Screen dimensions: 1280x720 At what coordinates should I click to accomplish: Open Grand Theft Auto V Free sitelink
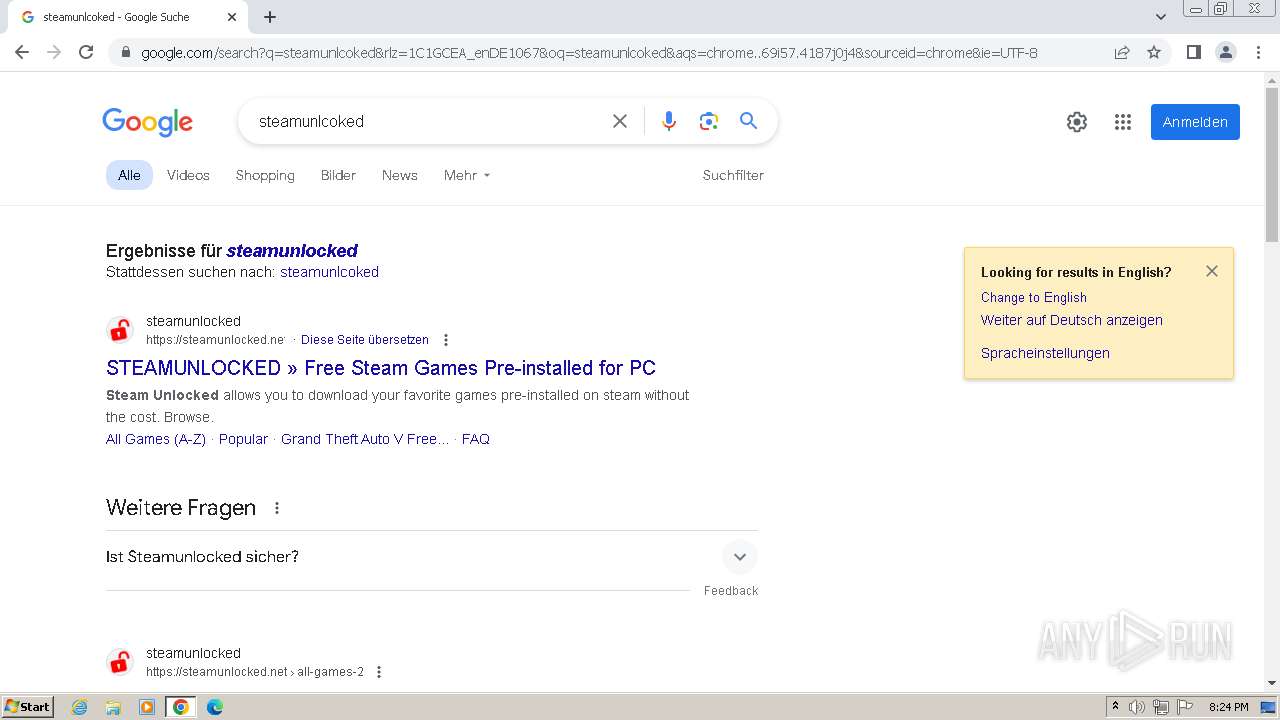tap(365, 439)
